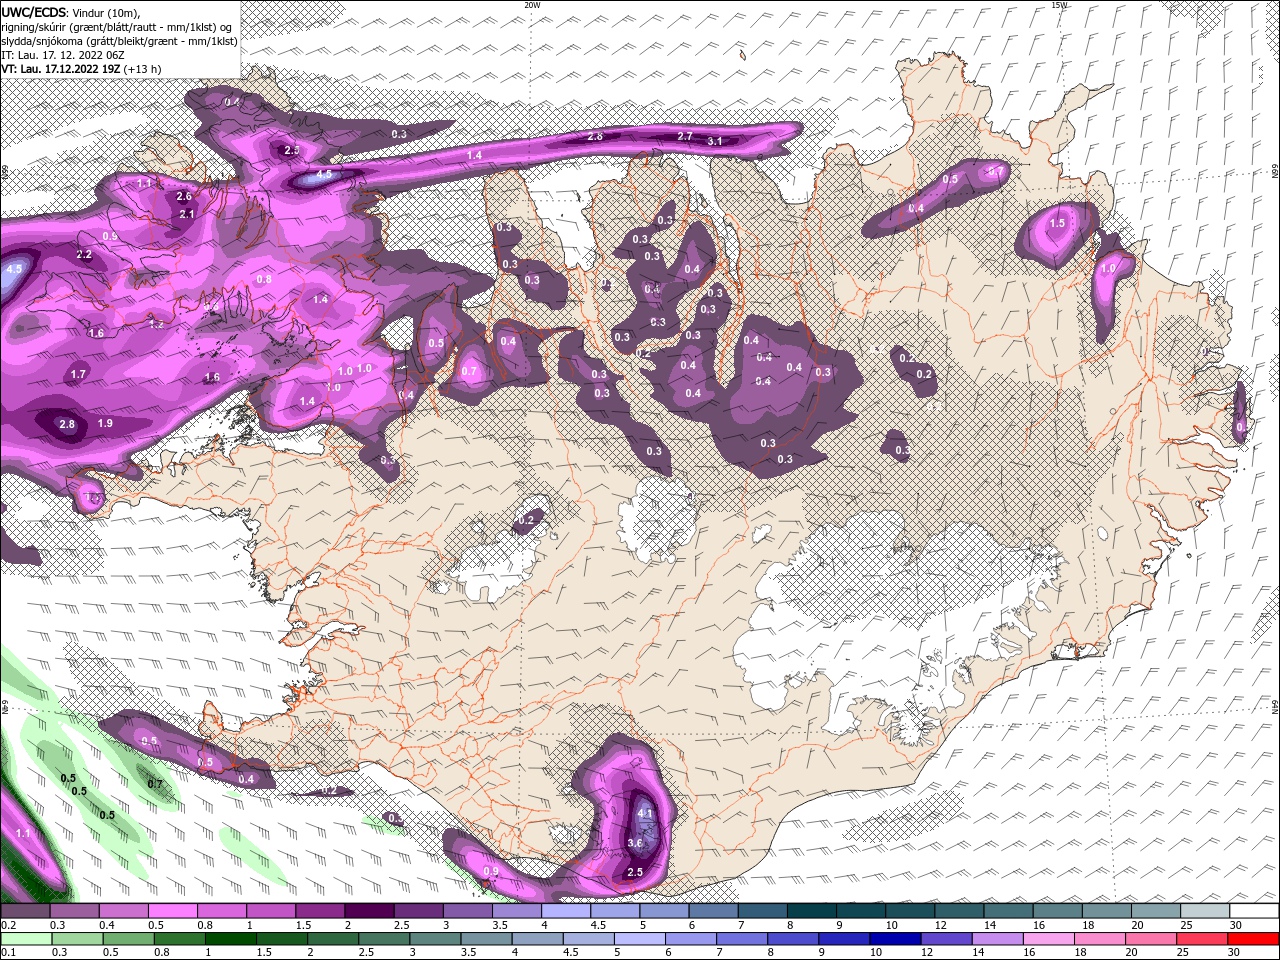Click the 20W longitude label
1280x960 pixels.
click(x=532, y=5)
